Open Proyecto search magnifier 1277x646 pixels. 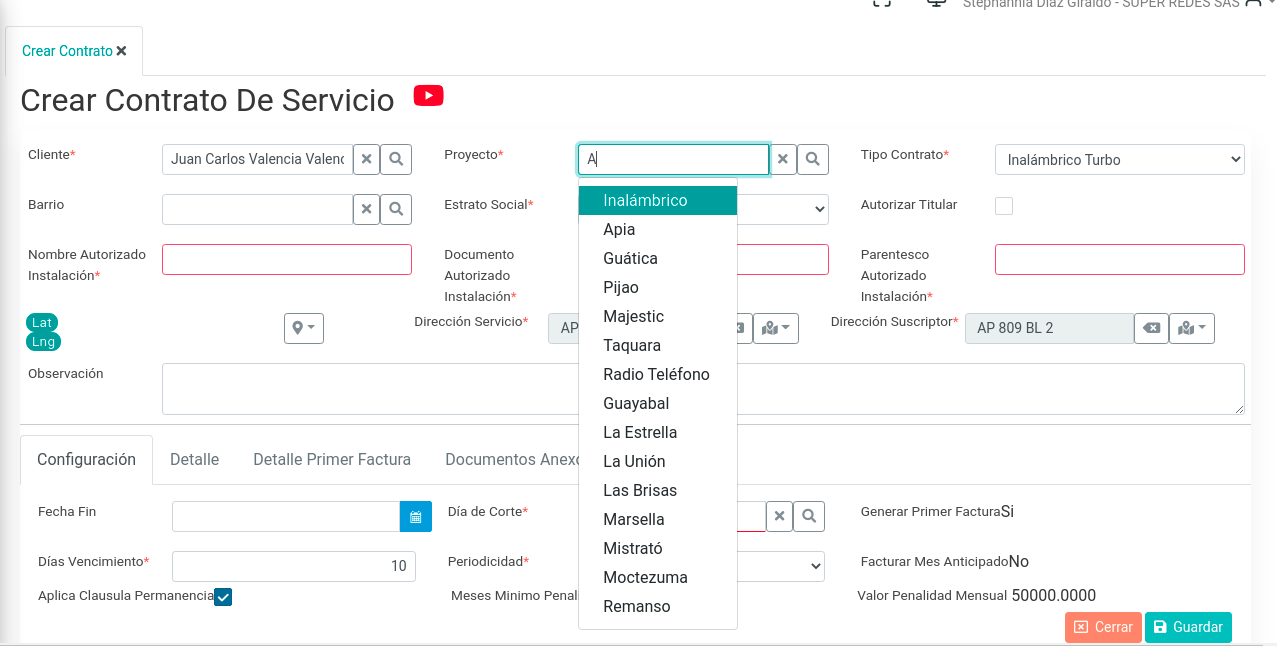pyautogui.click(x=813, y=159)
